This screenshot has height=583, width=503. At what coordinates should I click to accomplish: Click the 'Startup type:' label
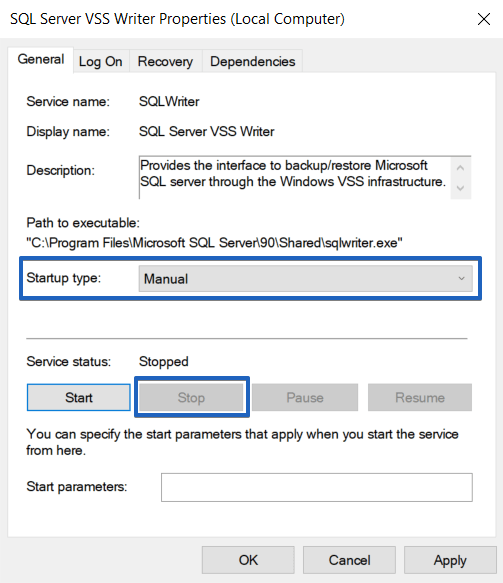64,278
